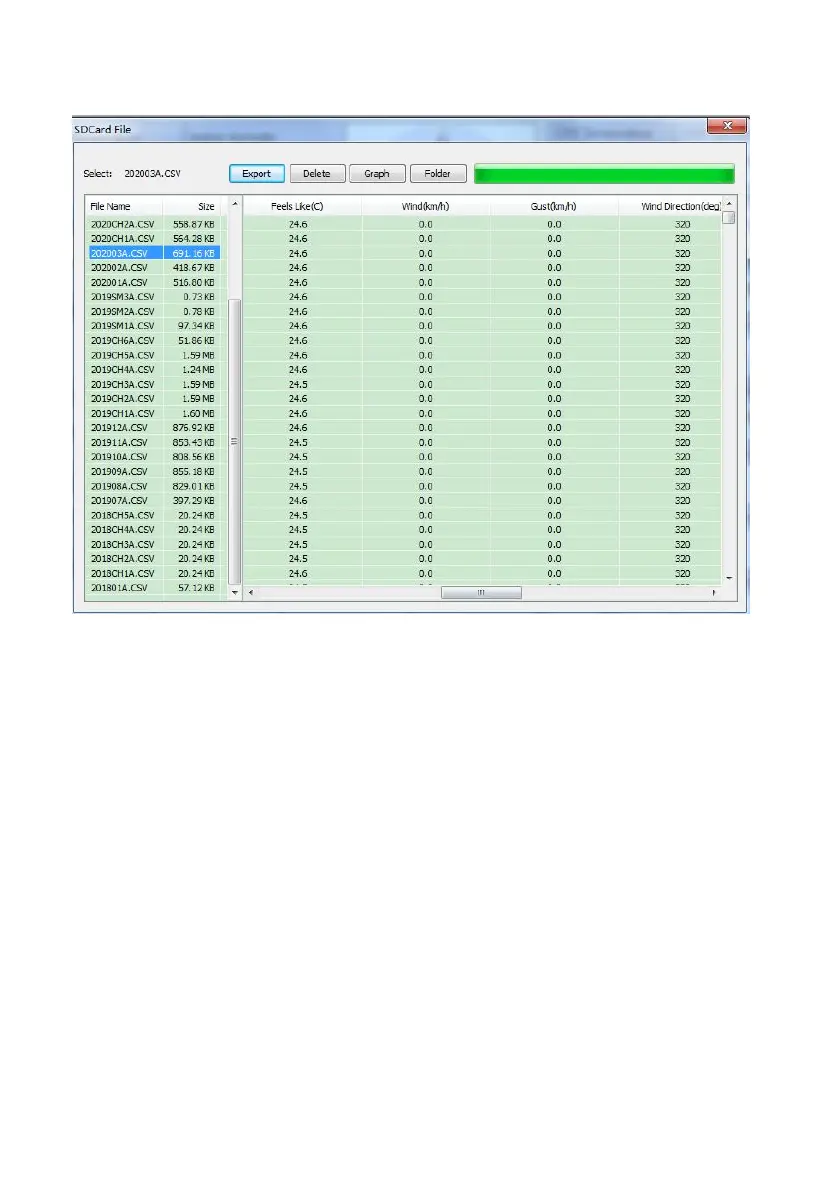Click file list scroll down arrow

235,592
